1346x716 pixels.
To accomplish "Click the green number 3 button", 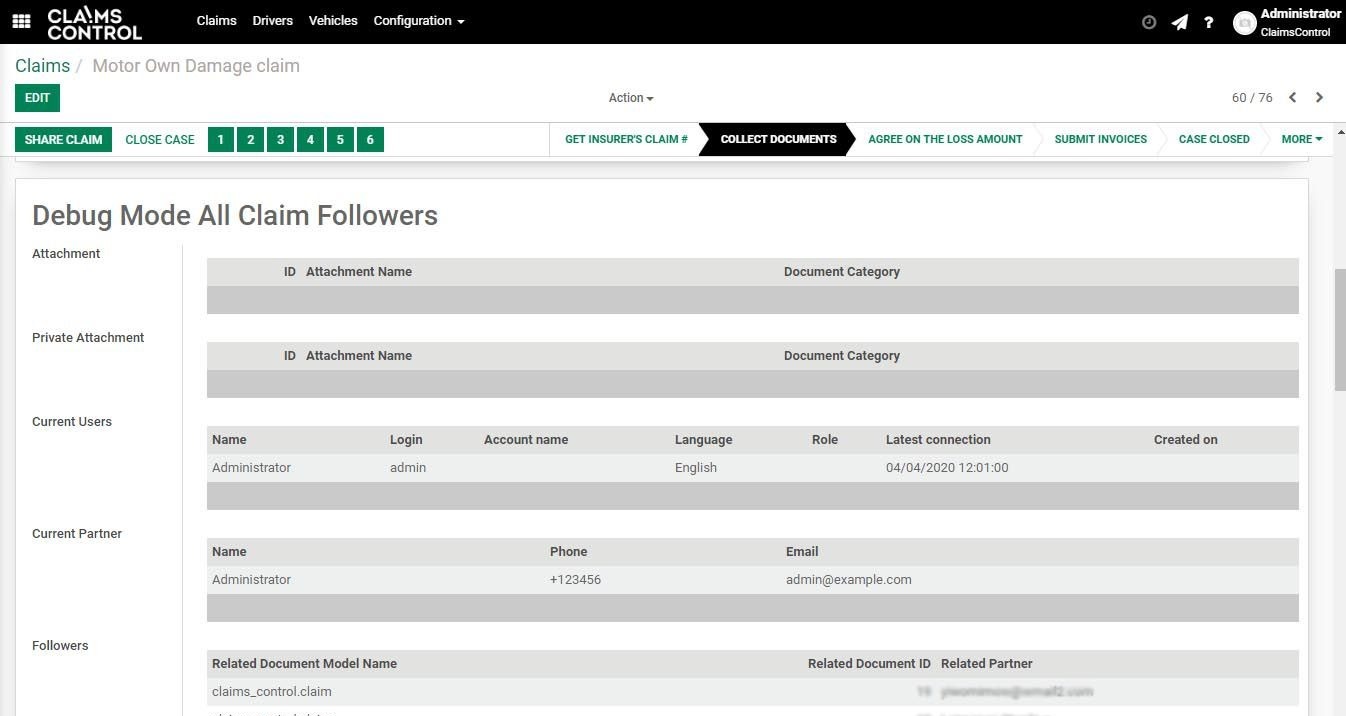I will (x=280, y=140).
